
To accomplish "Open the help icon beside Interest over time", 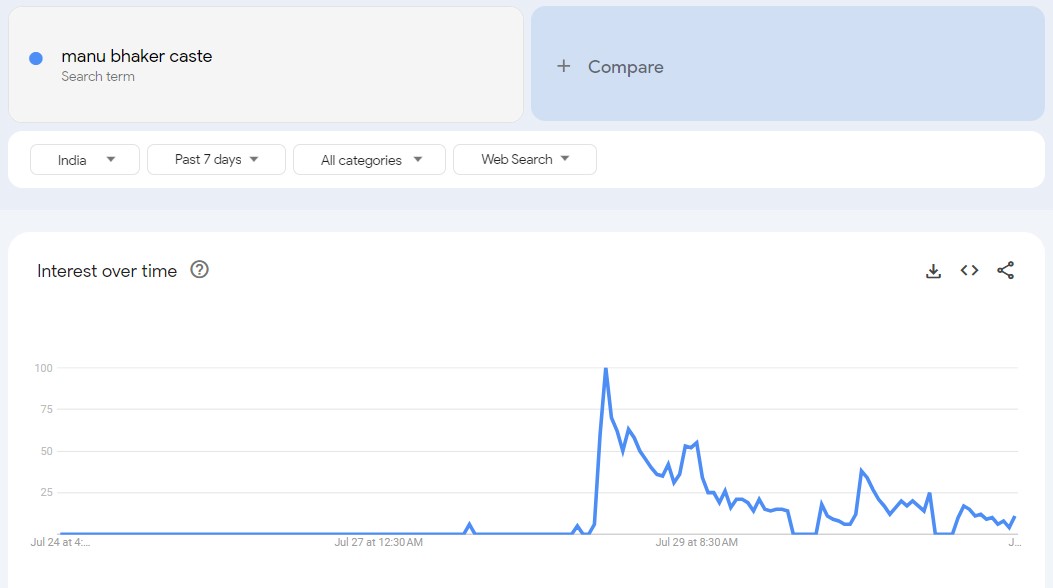I will pos(199,270).
